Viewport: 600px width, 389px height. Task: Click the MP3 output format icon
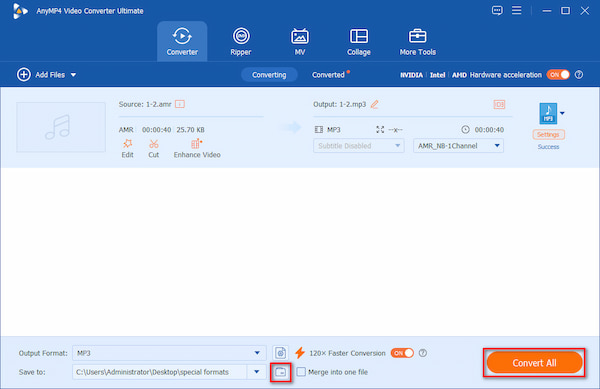pos(548,113)
